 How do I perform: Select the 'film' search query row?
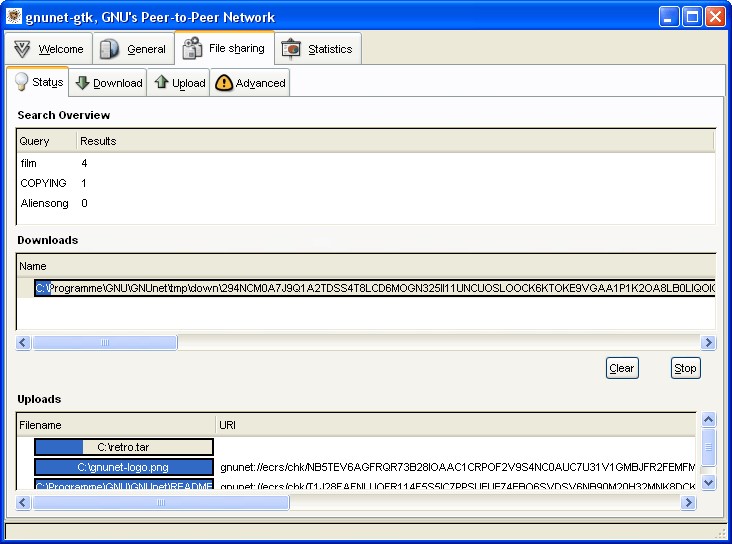366,163
